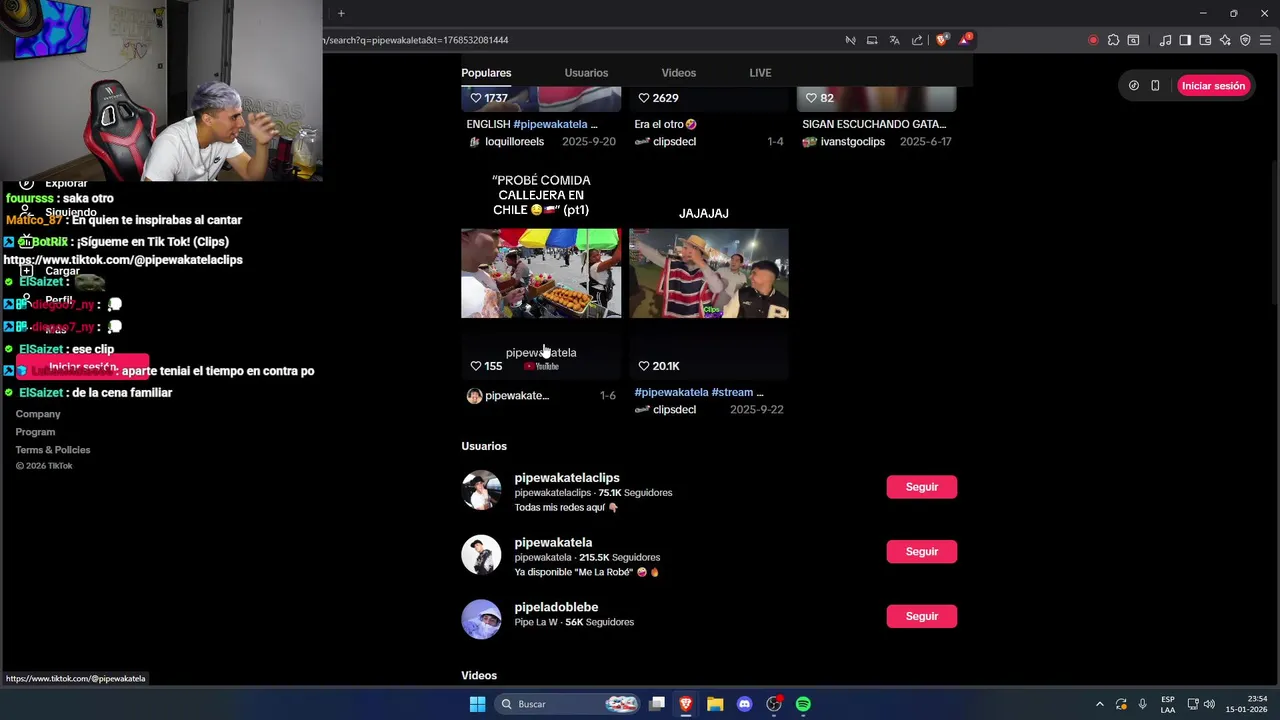
Task: Click the Task View taskbar icon
Action: pyautogui.click(x=657, y=704)
